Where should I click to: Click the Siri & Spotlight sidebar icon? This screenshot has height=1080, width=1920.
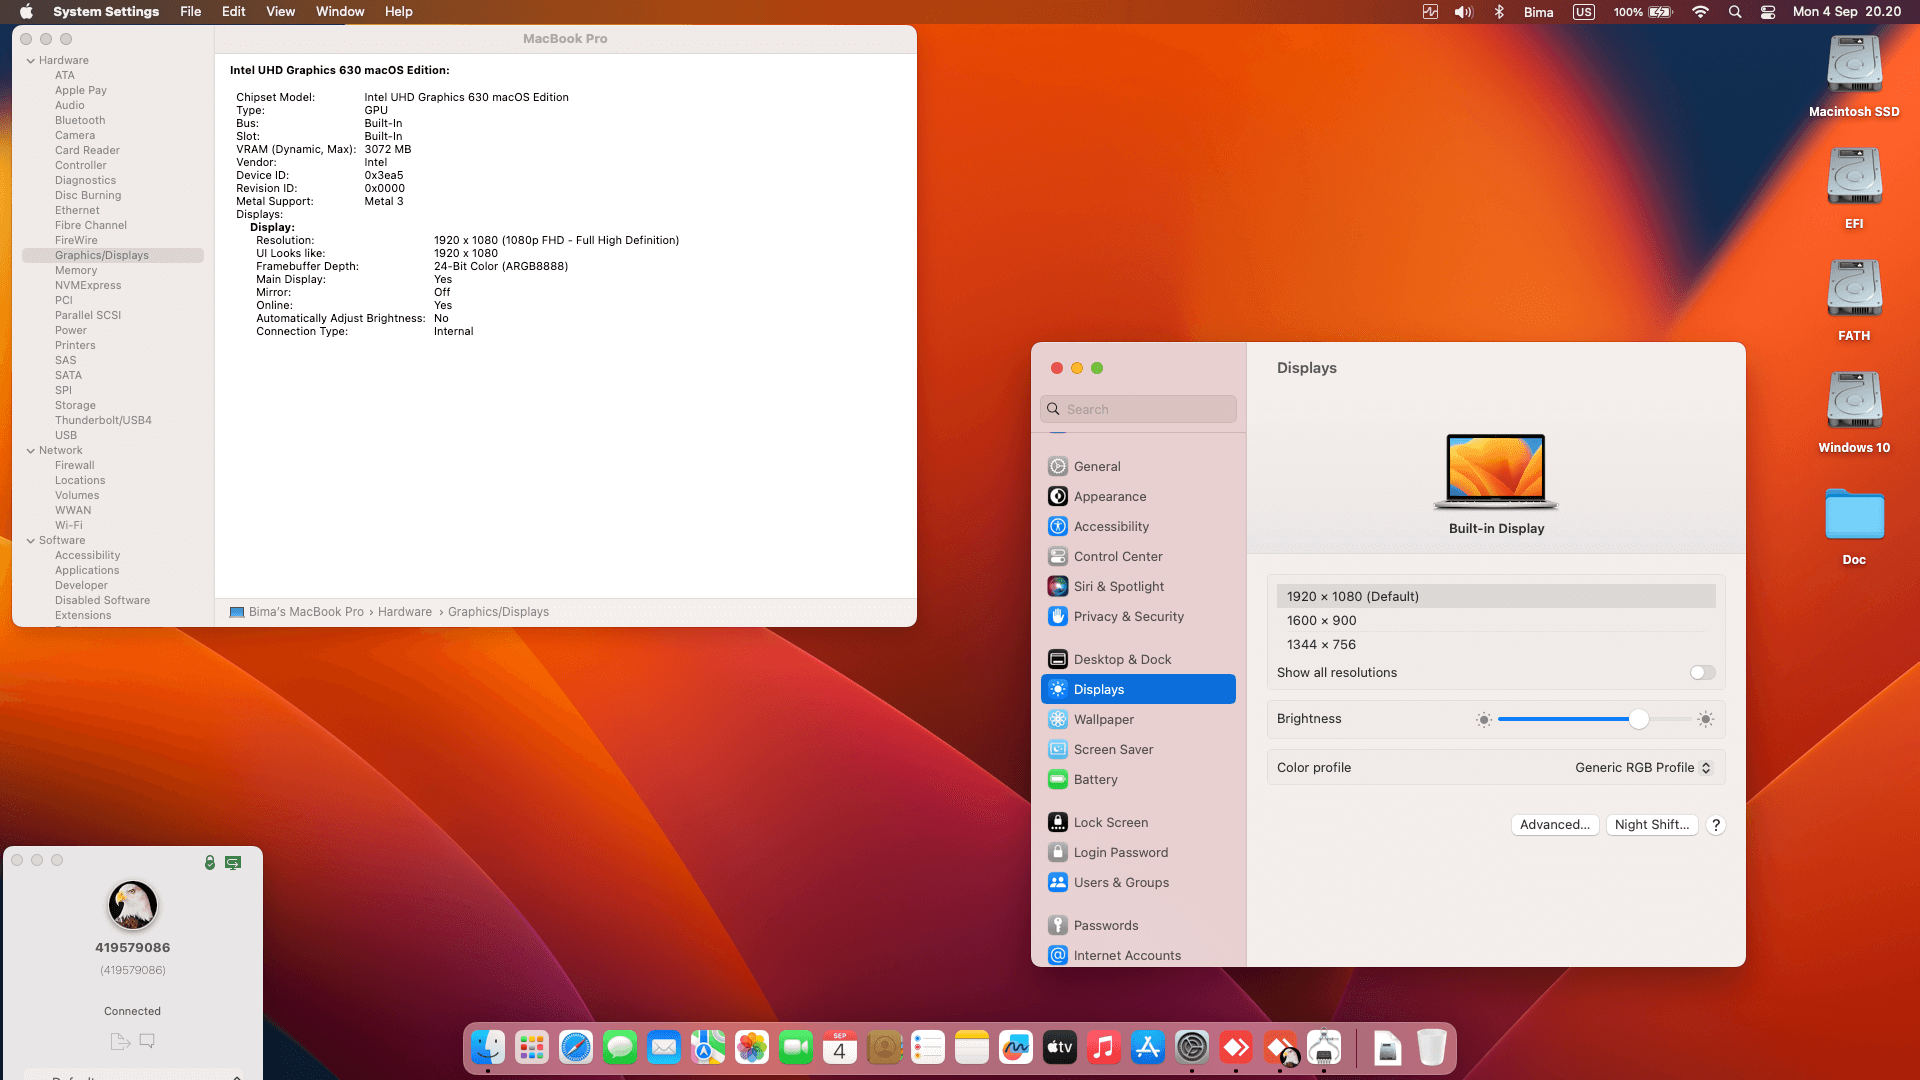[1058, 587]
